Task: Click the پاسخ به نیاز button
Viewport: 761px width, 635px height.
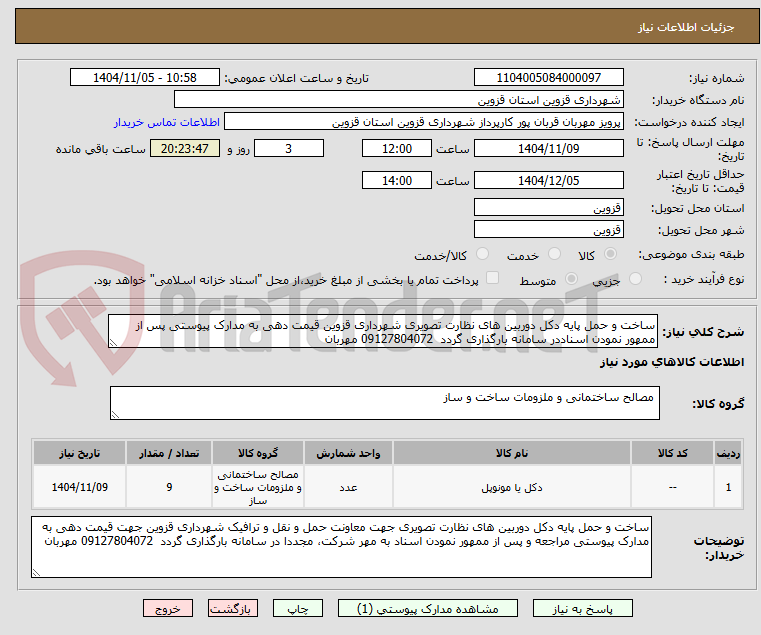Action: [x=582, y=608]
